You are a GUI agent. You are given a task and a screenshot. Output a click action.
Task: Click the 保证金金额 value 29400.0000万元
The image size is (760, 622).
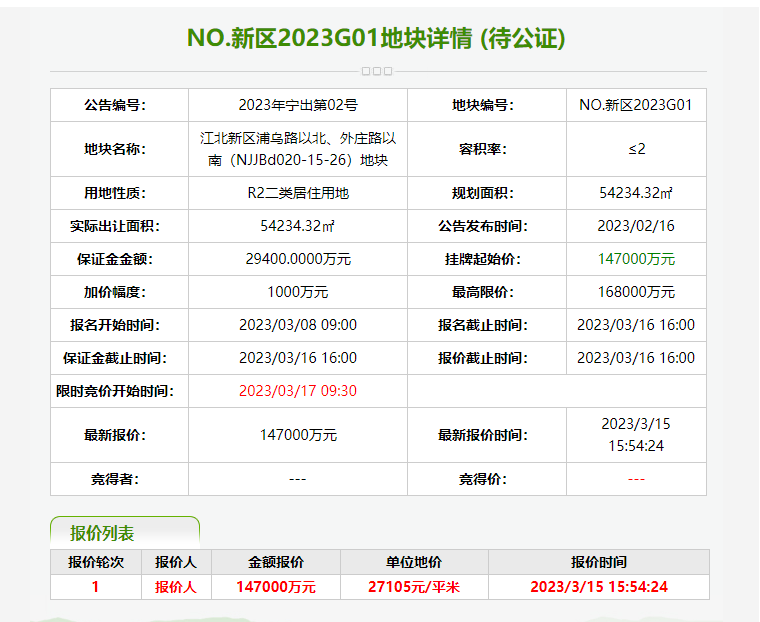tap(298, 259)
